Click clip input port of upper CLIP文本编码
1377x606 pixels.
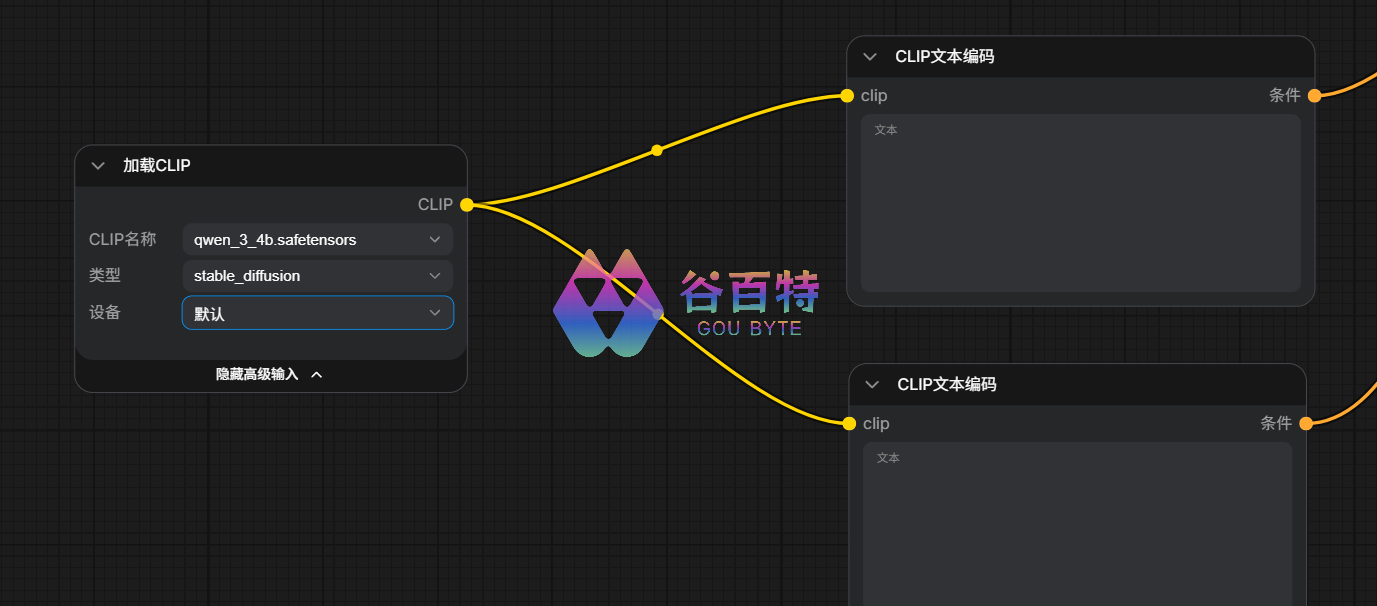tap(847, 96)
